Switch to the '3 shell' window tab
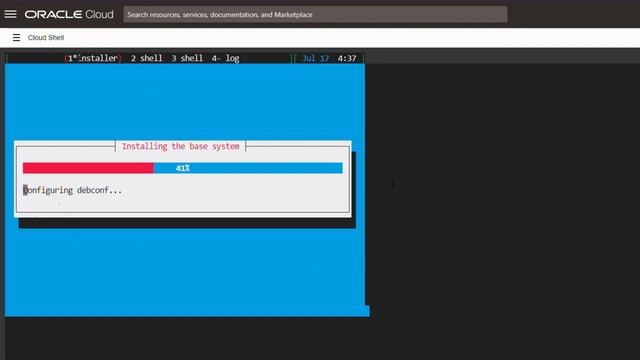This screenshot has width=640, height=360. click(x=187, y=58)
